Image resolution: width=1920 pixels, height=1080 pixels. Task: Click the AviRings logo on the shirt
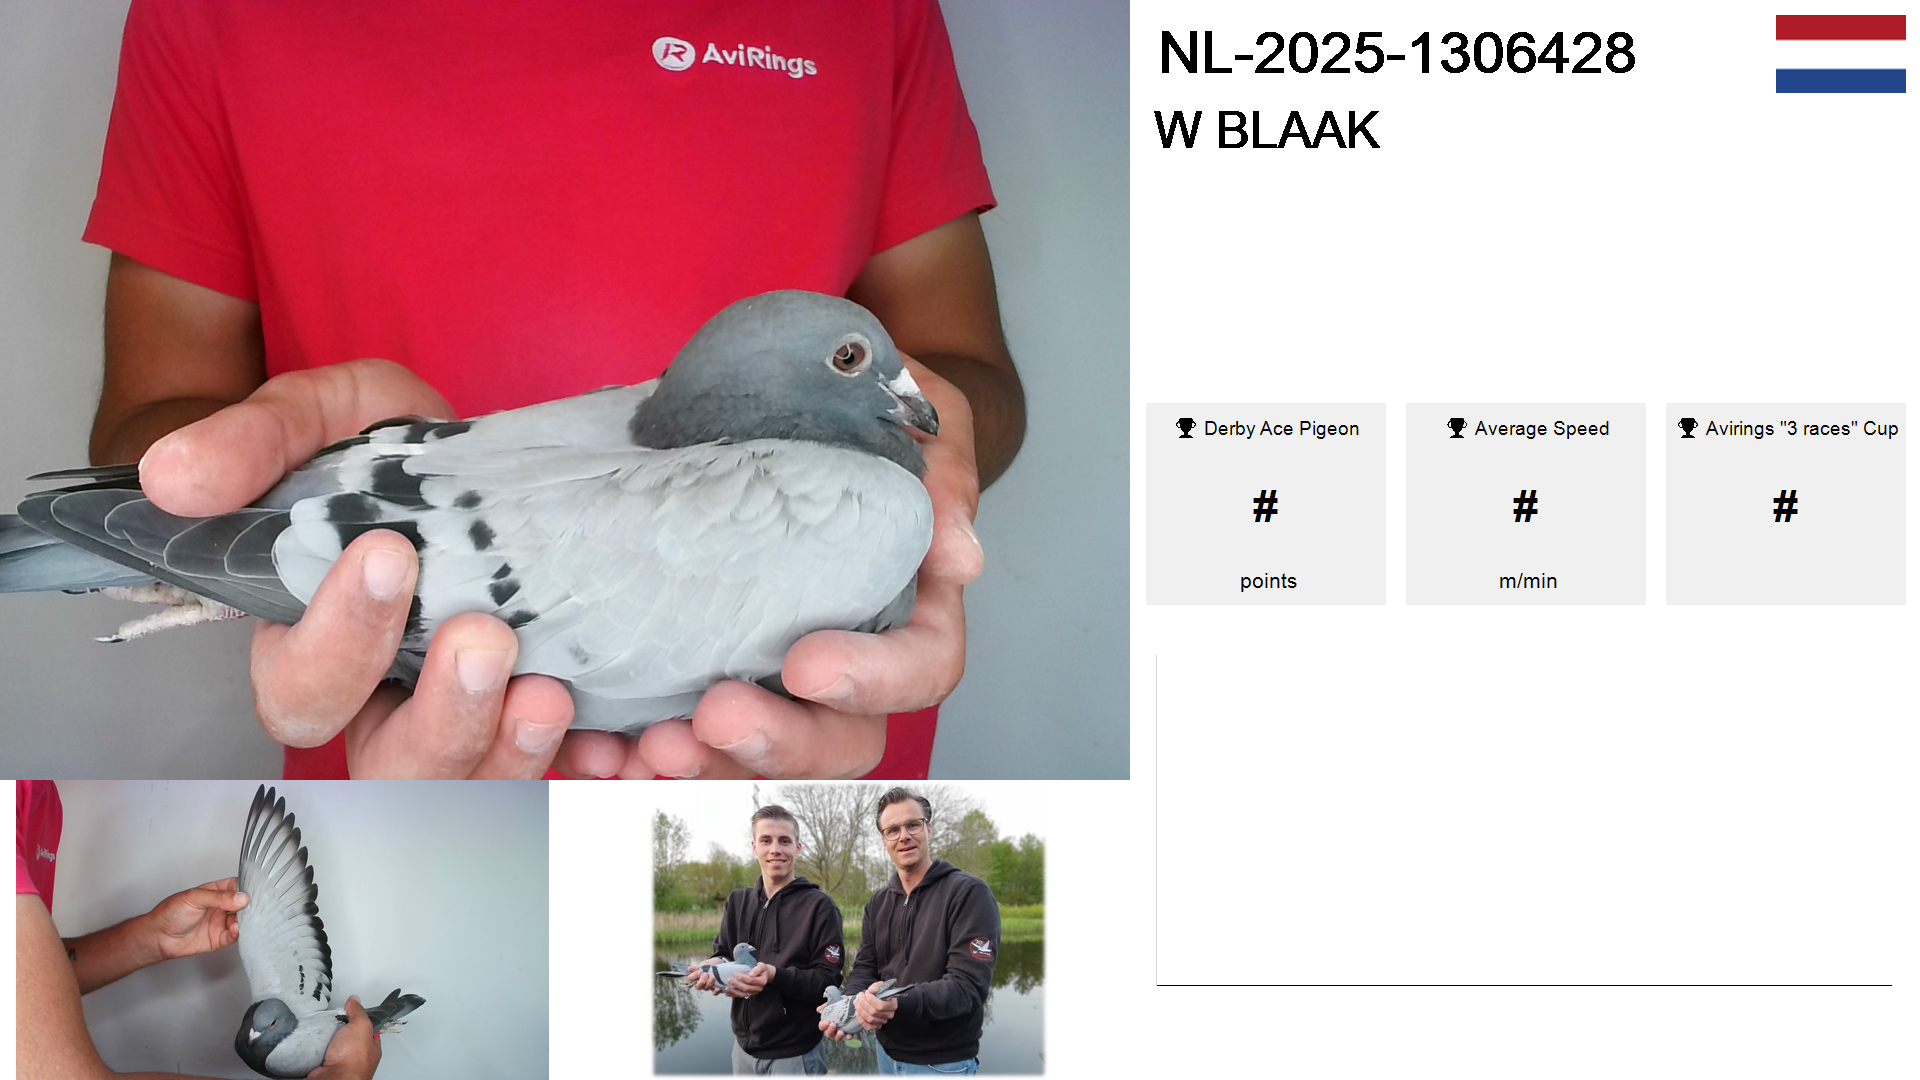(734, 56)
